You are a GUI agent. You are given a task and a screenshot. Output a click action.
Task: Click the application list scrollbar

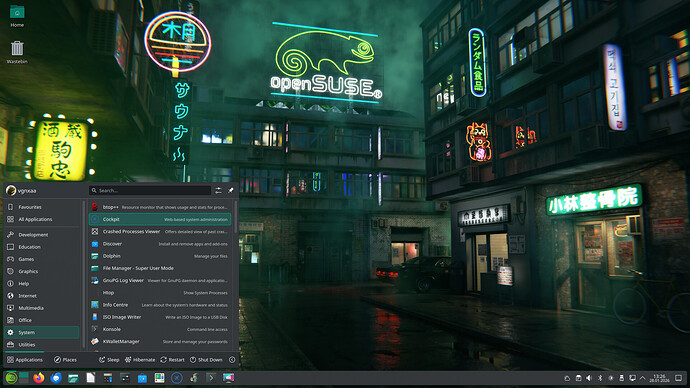pyautogui.click(x=235, y=217)
